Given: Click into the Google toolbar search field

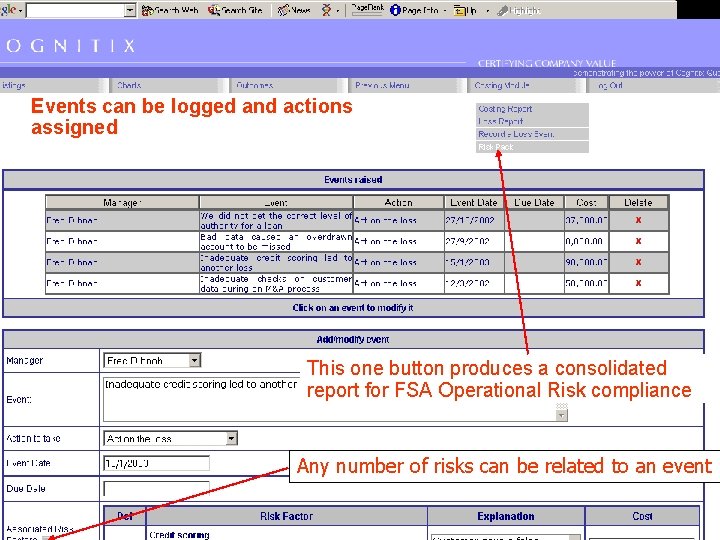Looking at the screenshot, I should (x=76, y=10).
